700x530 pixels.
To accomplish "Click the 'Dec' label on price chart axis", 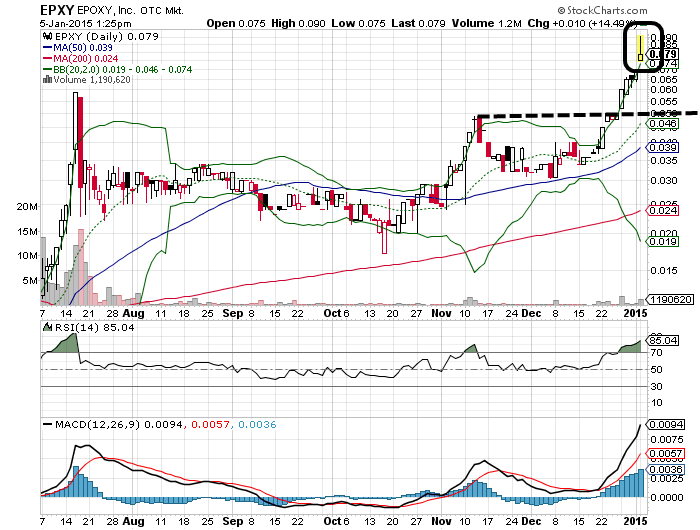I will [531, 313].
